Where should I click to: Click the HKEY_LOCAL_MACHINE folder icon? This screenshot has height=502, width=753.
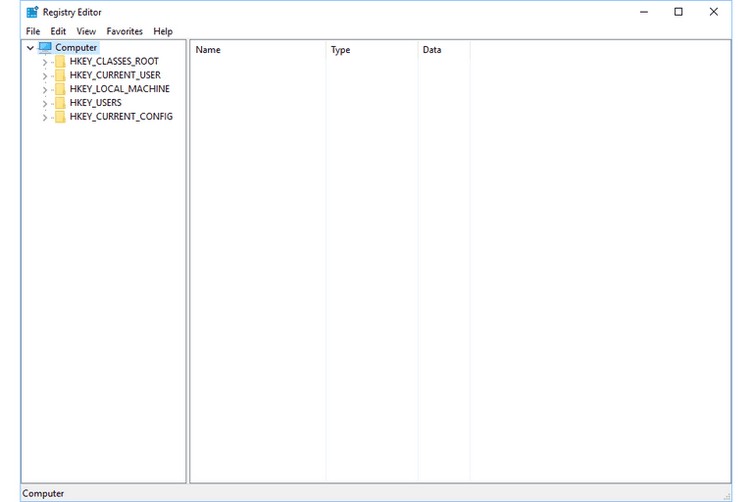point(60,89)
